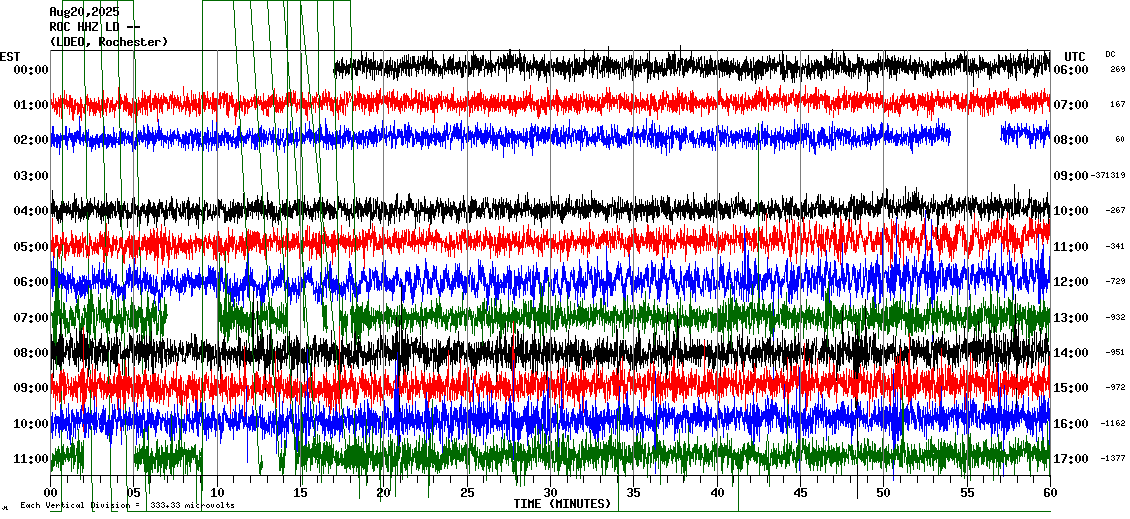This screenshot has height=519, width=1130.
Task: Click the TIME (MINUTES) axis title
Action: click(562, 504)
